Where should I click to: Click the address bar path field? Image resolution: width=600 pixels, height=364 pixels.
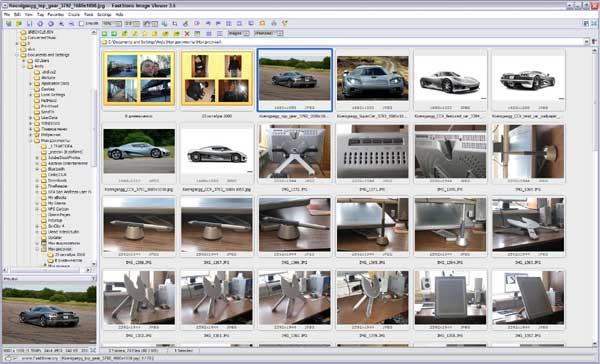tap(342, 42)
